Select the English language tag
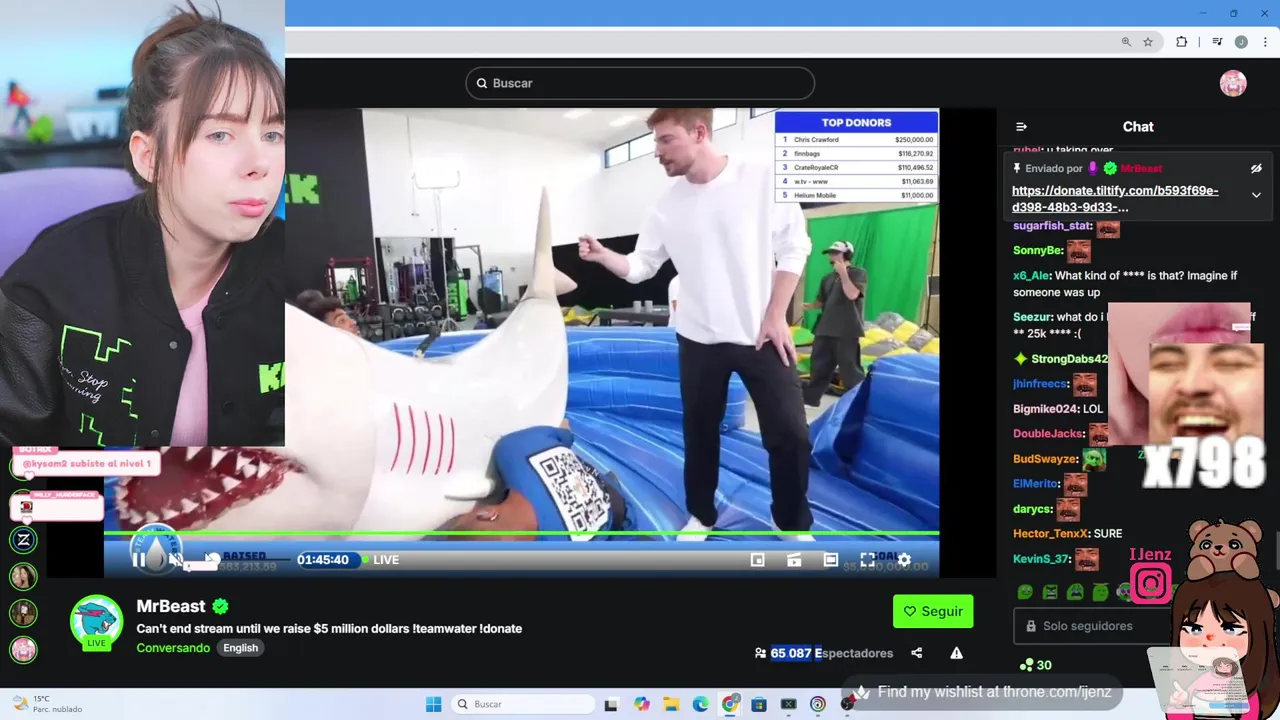The image size is (1280, 720). click(240, 648)
